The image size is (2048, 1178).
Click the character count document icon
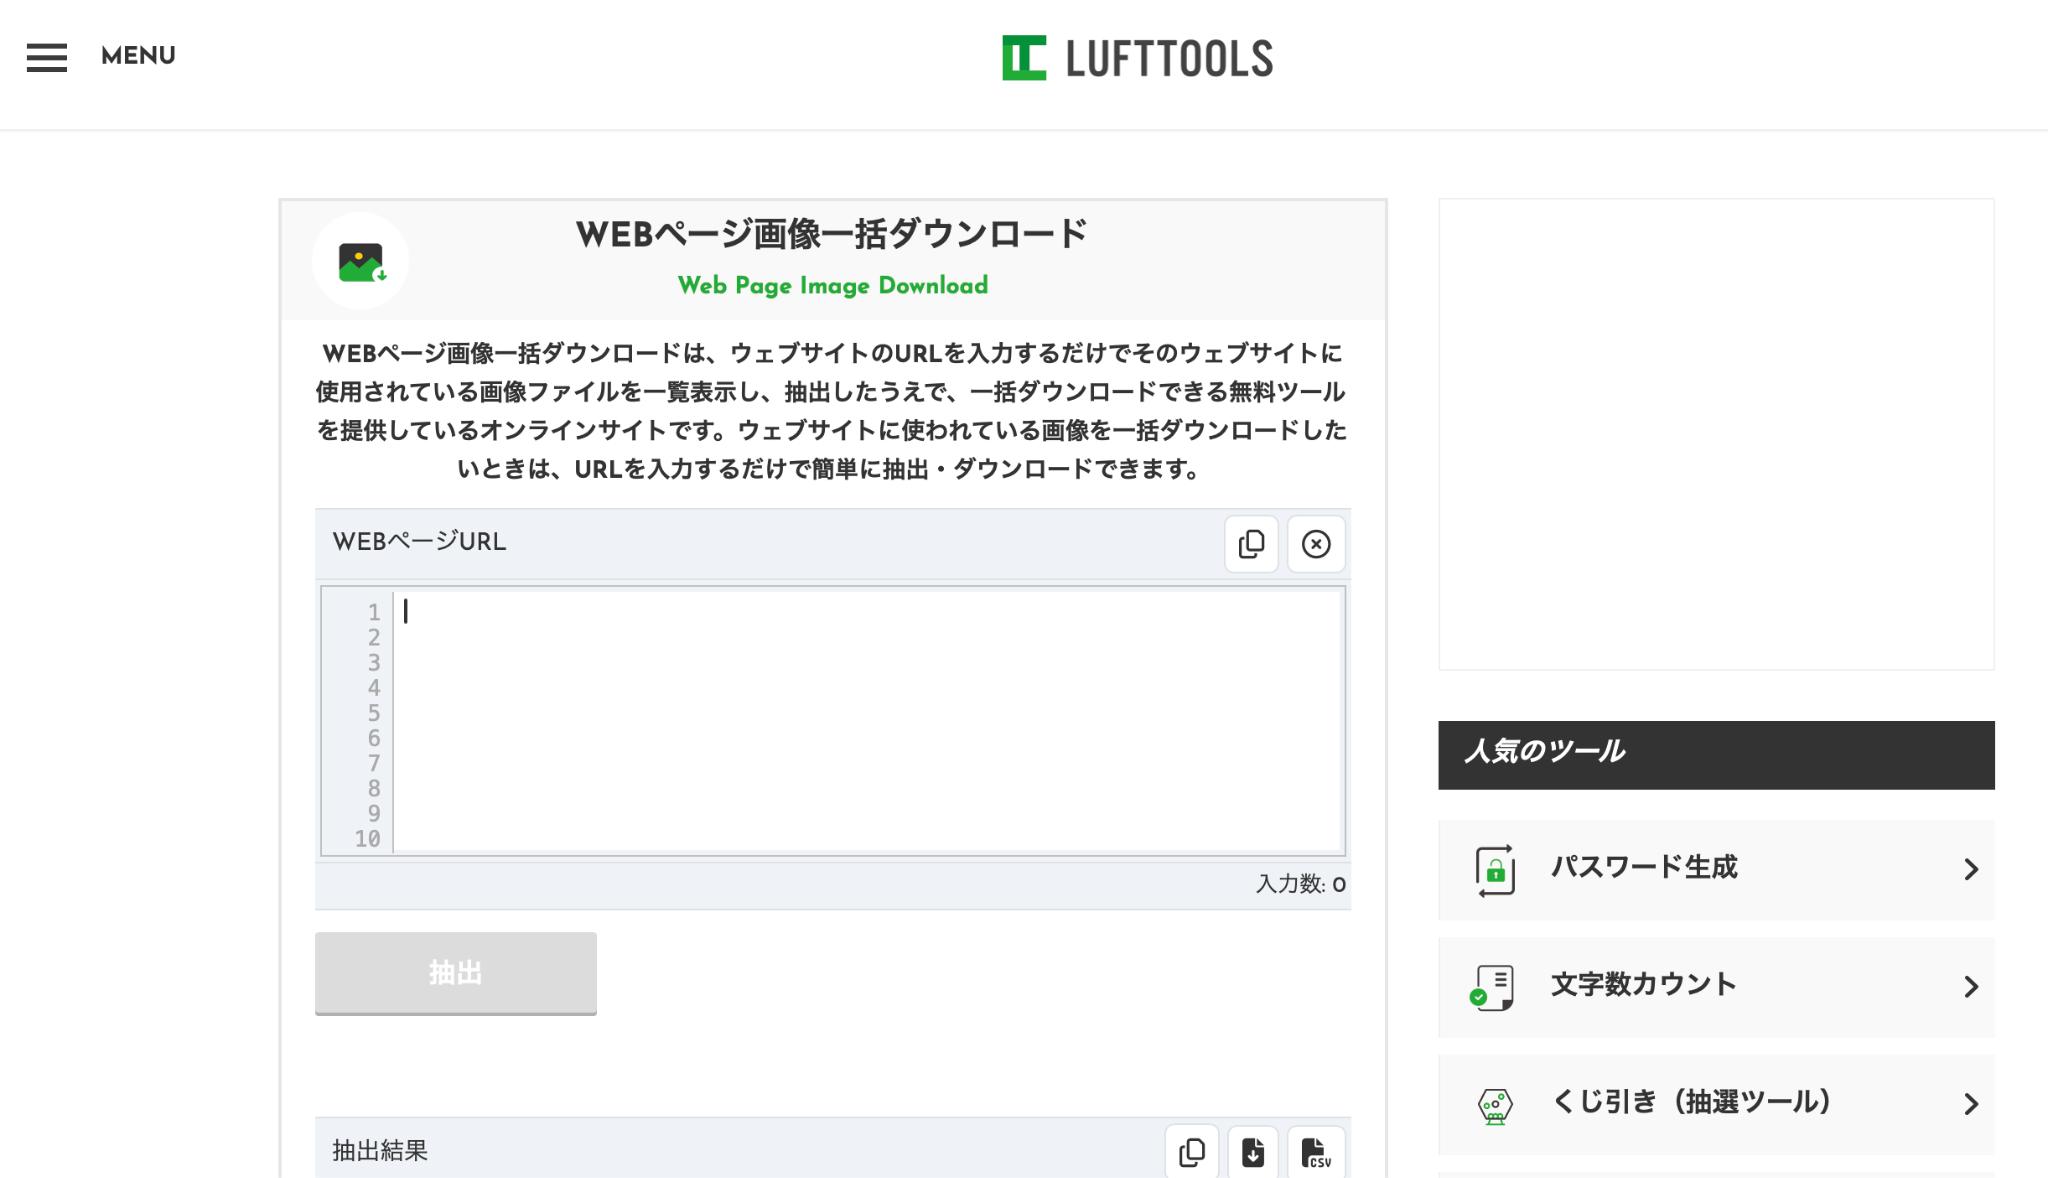point(1493,987)
